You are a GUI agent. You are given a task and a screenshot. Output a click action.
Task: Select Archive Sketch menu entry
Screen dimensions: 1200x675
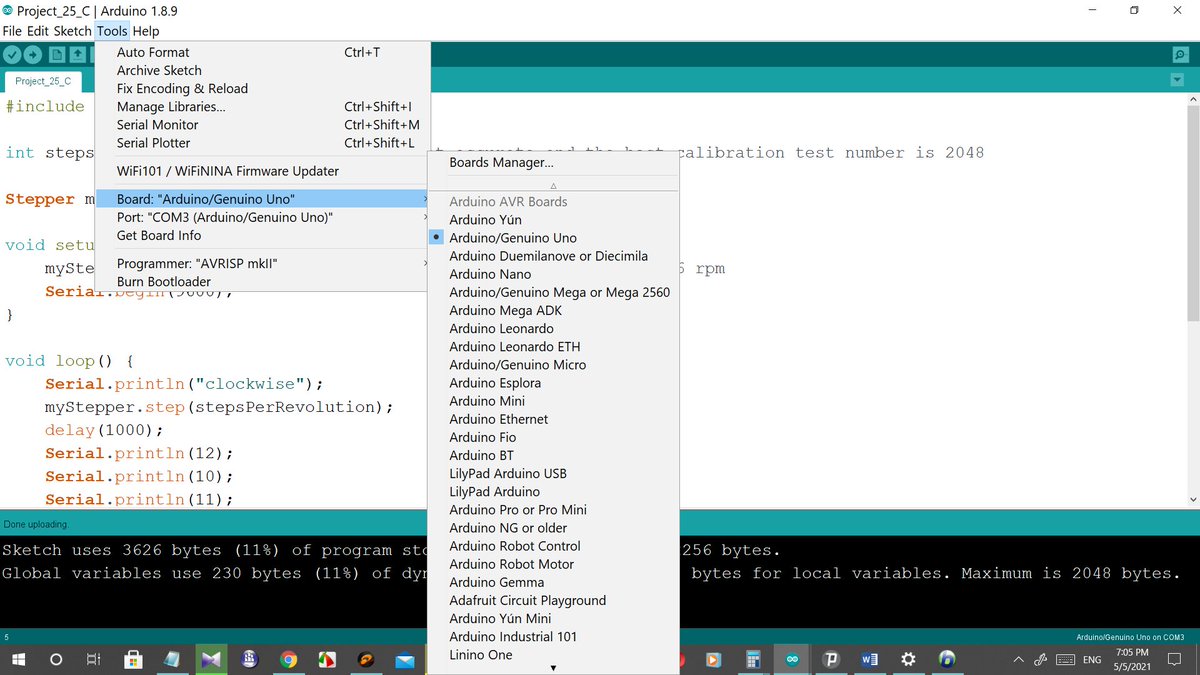click(263, 70)
